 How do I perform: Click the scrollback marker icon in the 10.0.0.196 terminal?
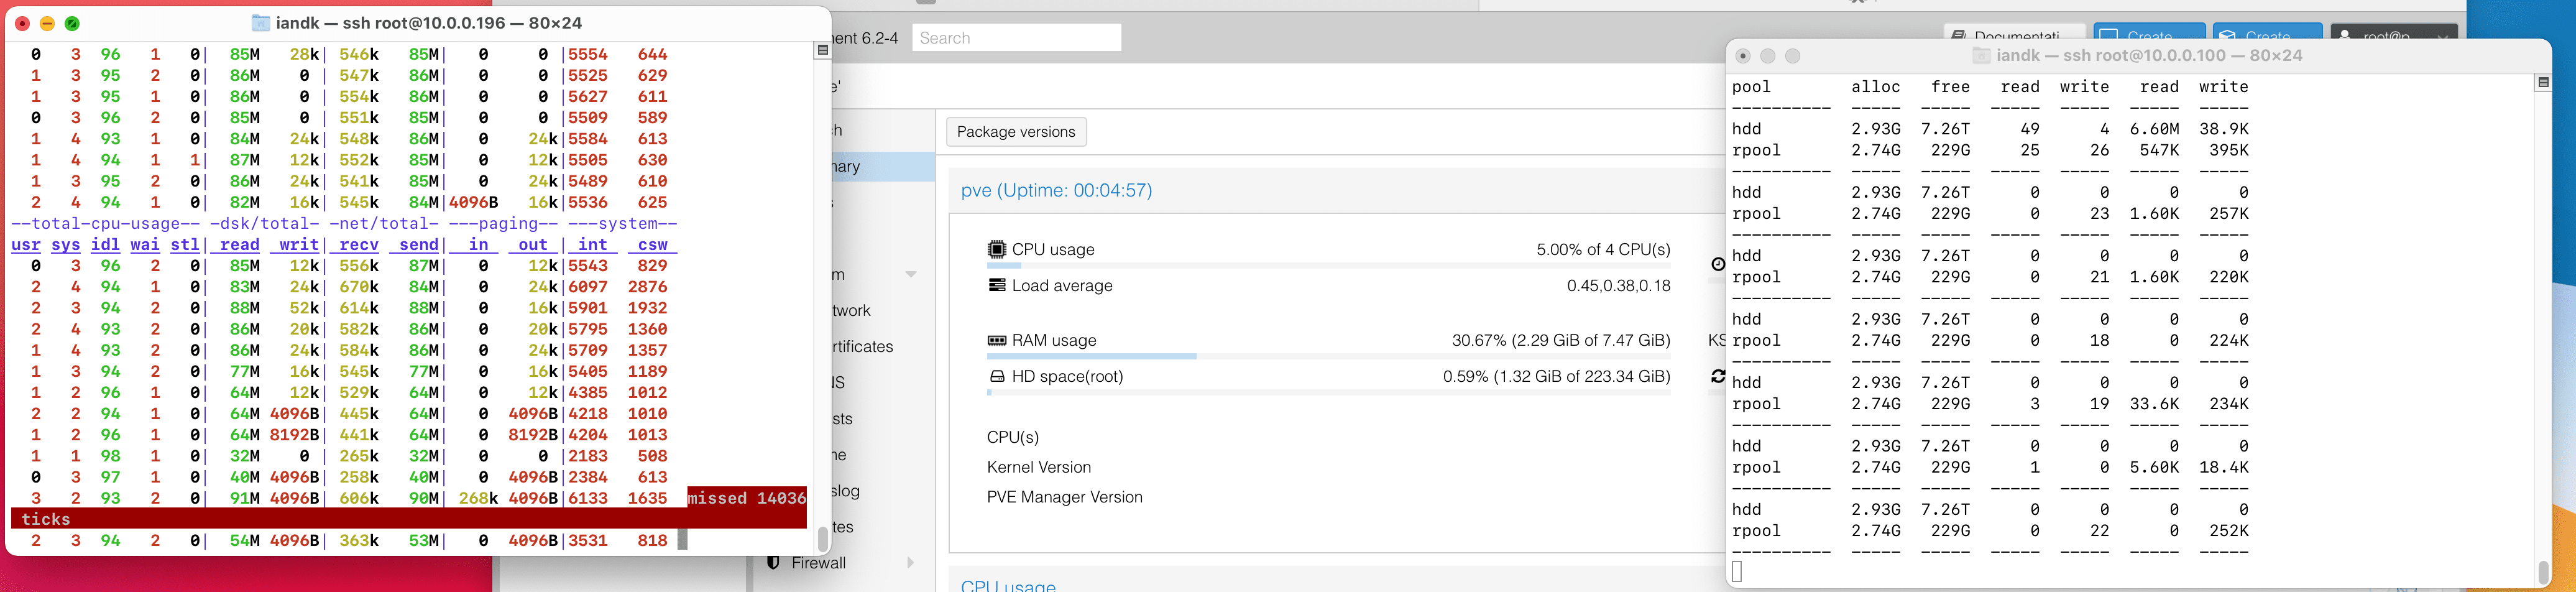(822, 50)
